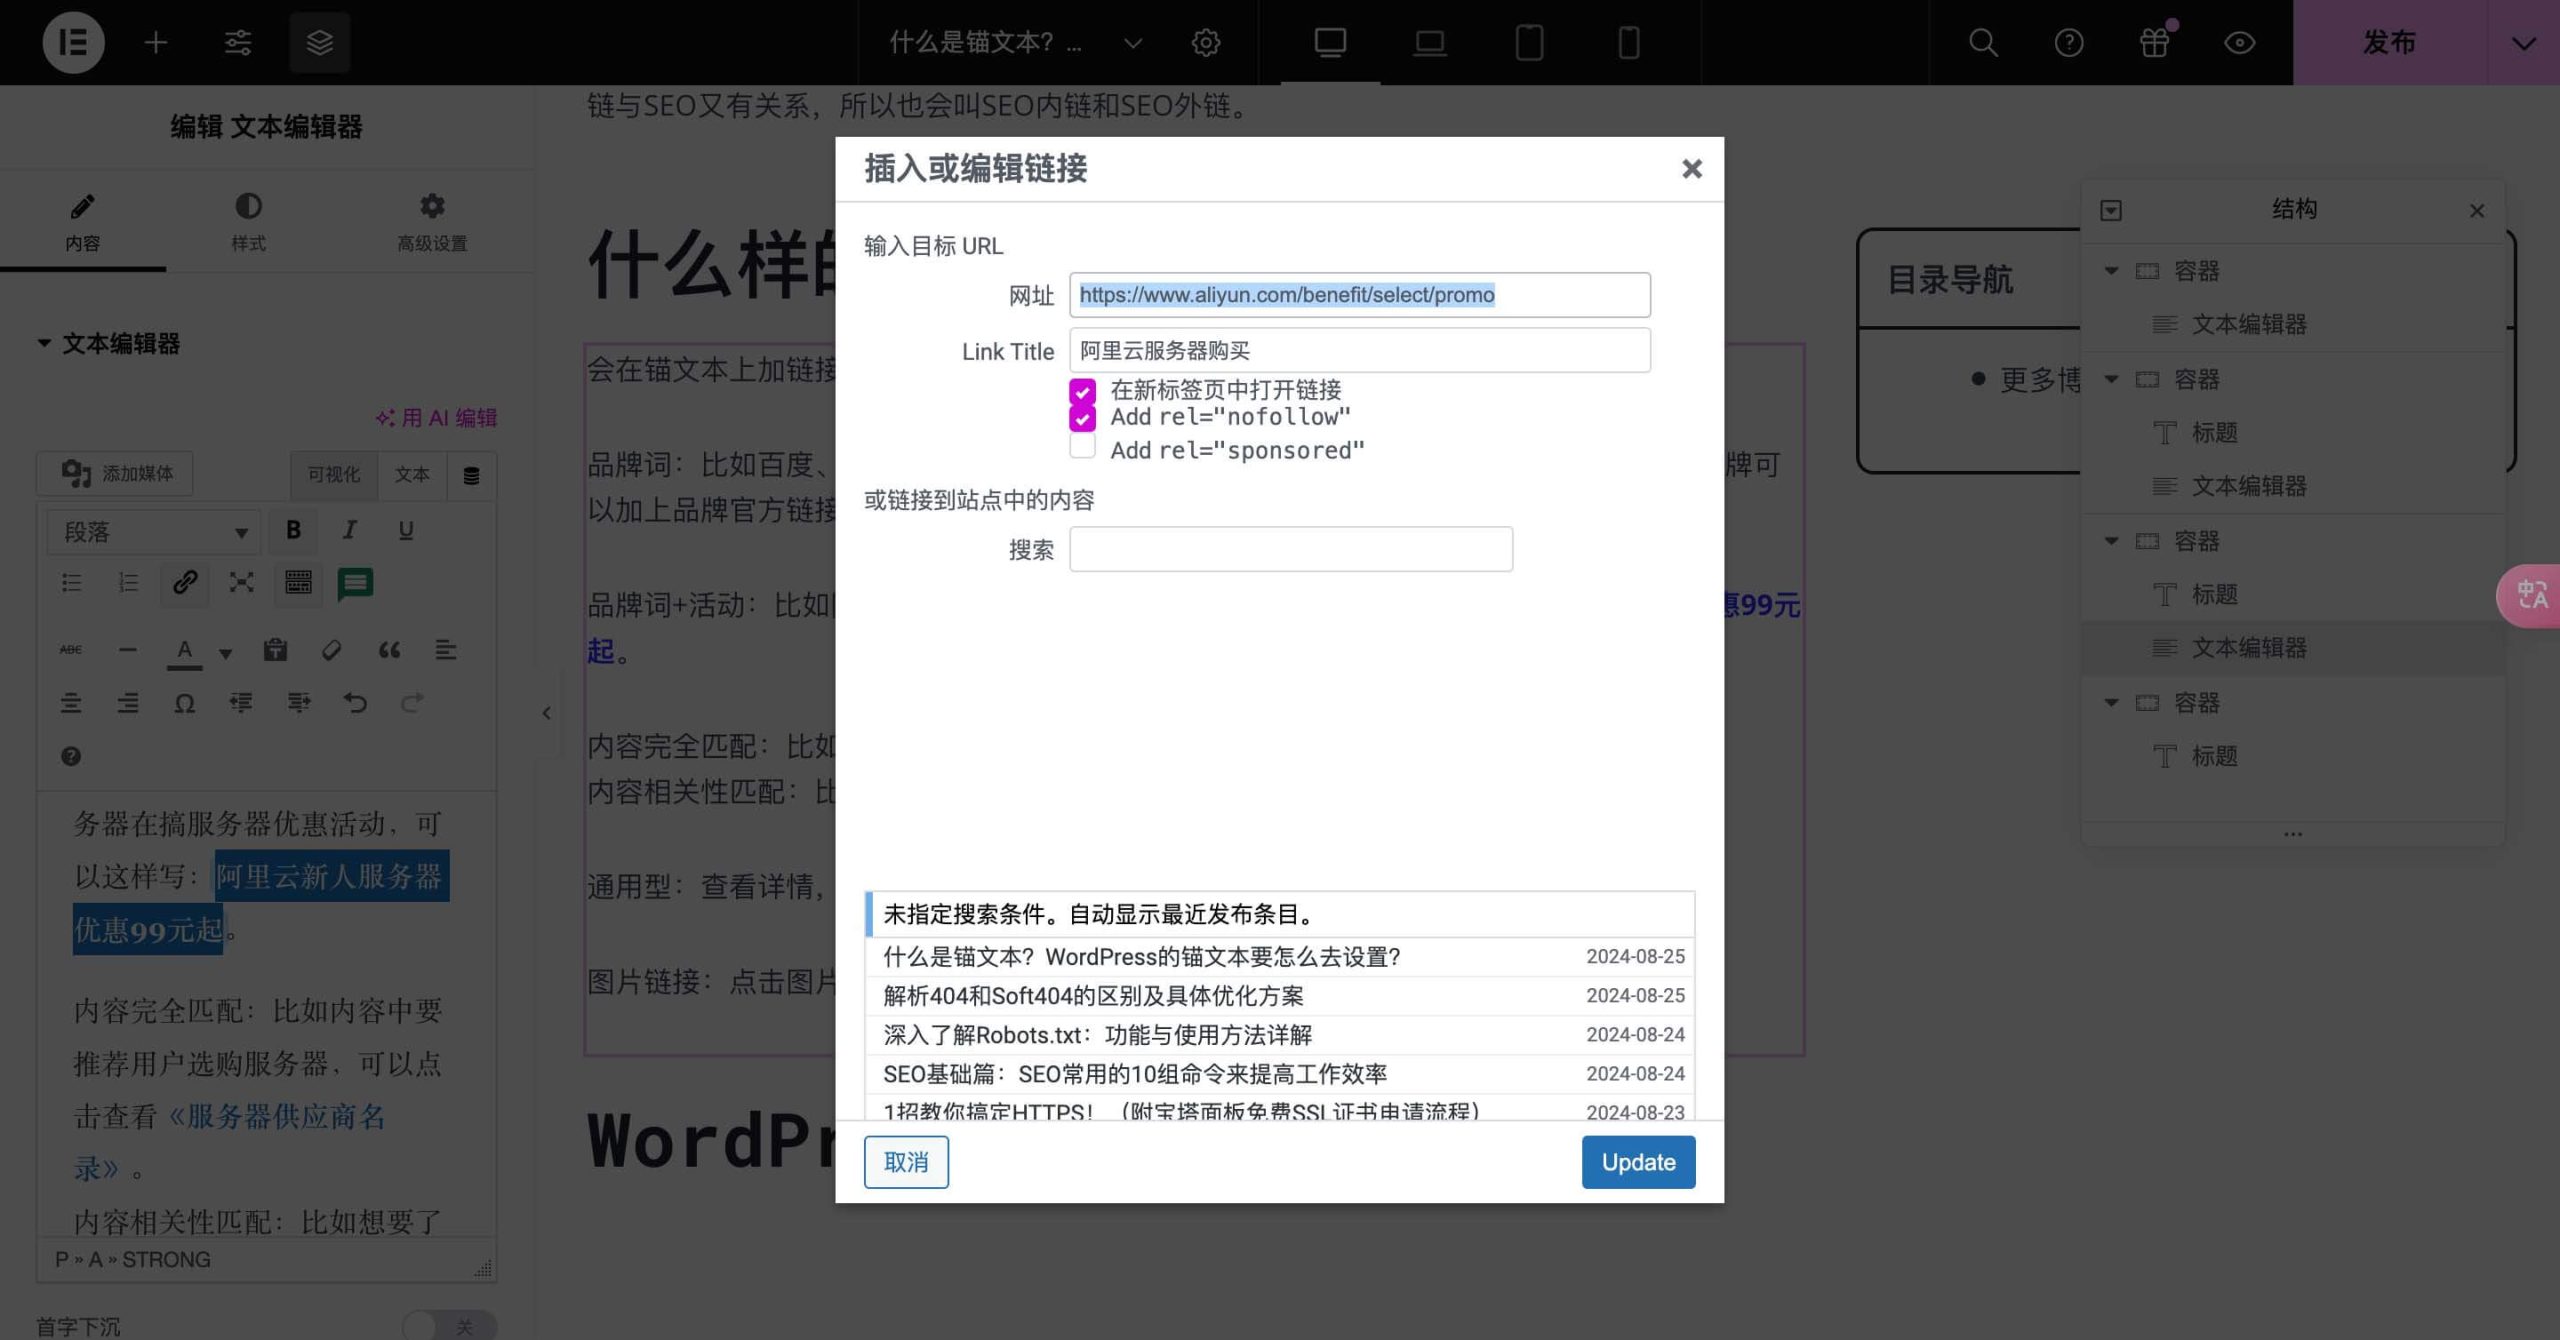This screenshot has height=1340, width=2560.
Task: Open the finder search icon
Action: (x=1983, y=42)
